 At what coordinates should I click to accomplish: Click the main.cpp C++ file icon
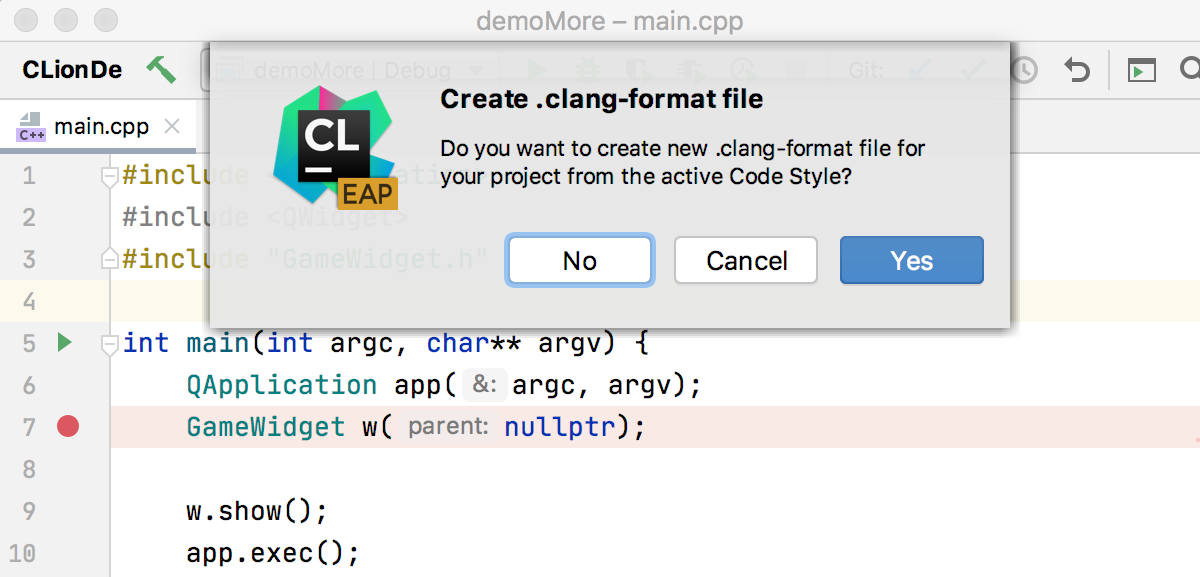[x=30, y=127]
